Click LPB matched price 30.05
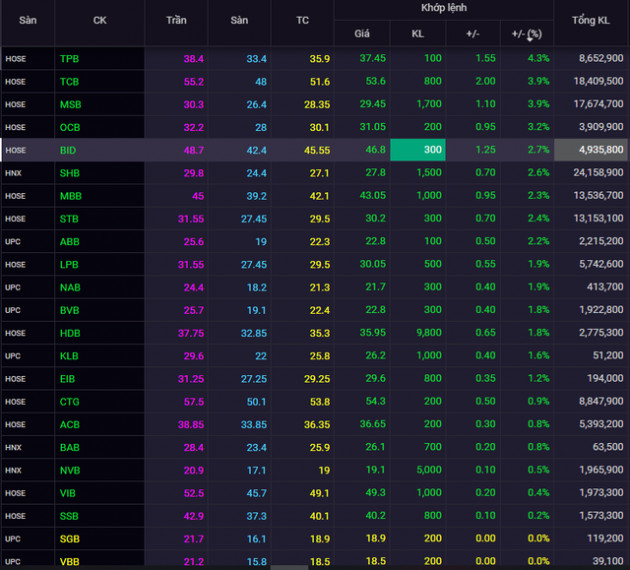This screenshot has width=630, height=570. point(372,264)
